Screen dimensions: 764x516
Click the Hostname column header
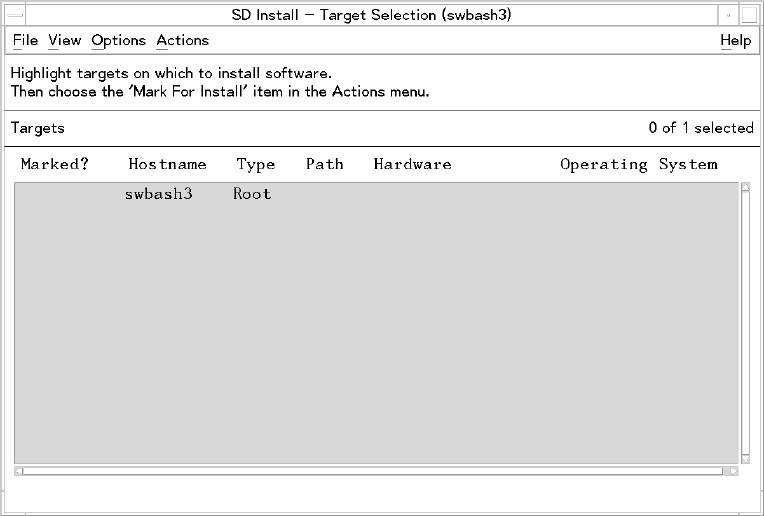click(x=167, y=164)
